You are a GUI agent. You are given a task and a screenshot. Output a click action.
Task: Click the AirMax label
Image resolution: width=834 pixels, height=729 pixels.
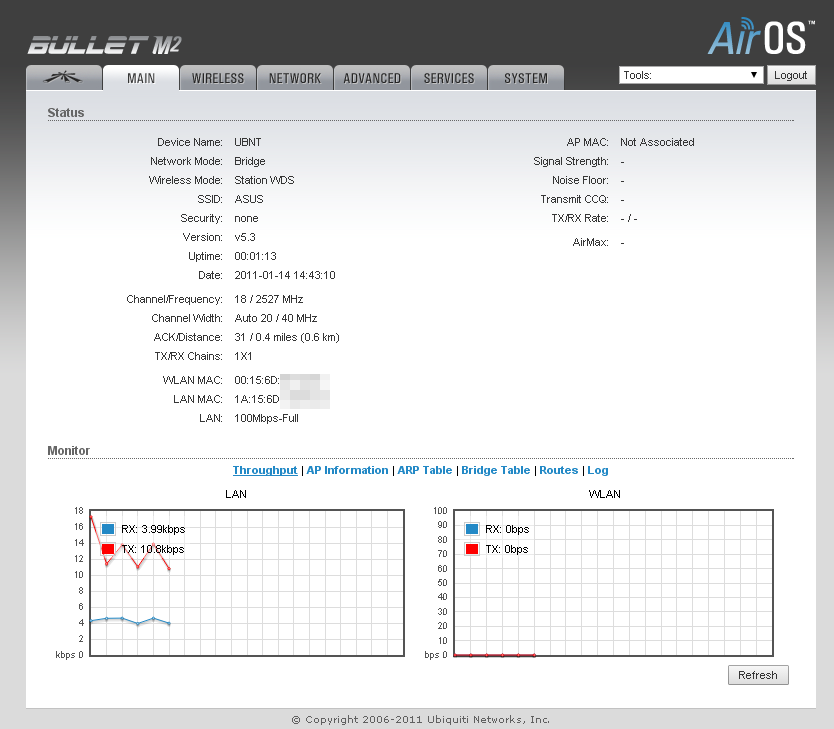point(590,242)
